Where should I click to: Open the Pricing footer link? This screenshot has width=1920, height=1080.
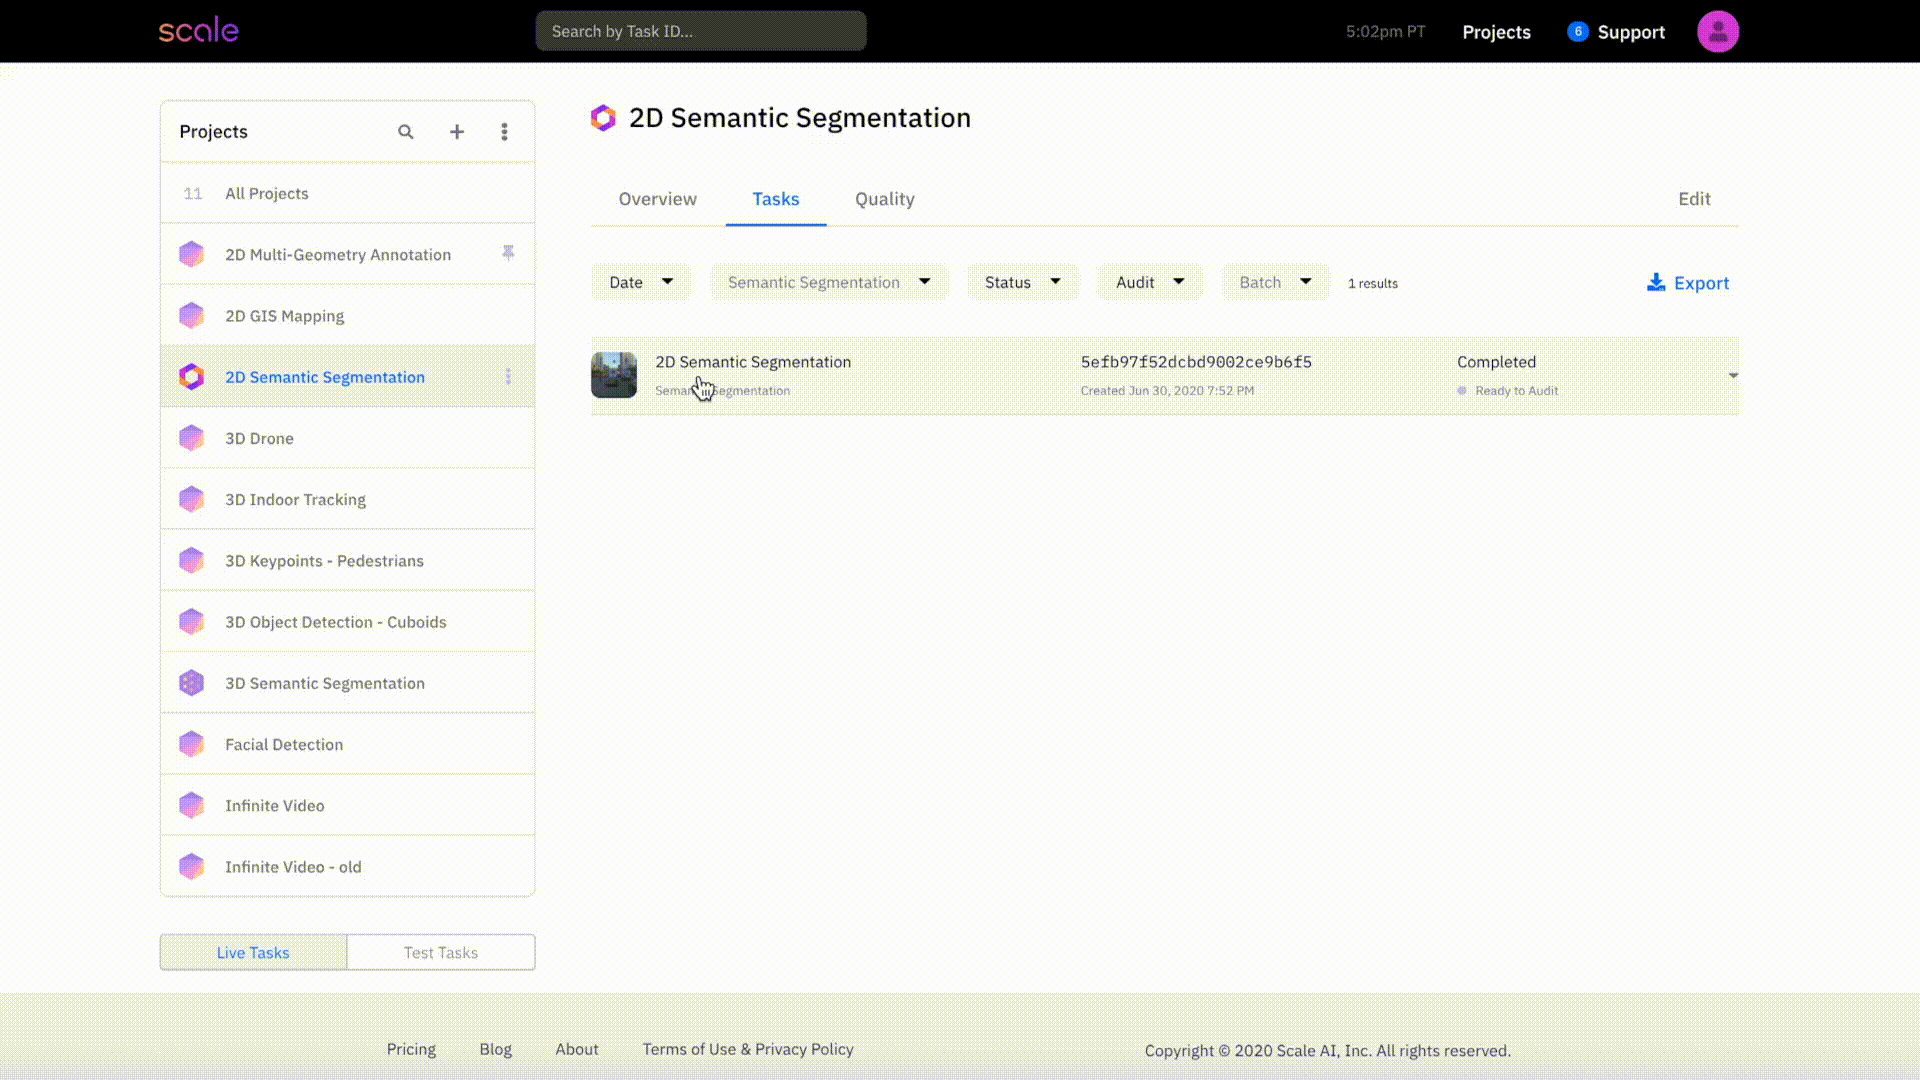tap(411, 1049)
